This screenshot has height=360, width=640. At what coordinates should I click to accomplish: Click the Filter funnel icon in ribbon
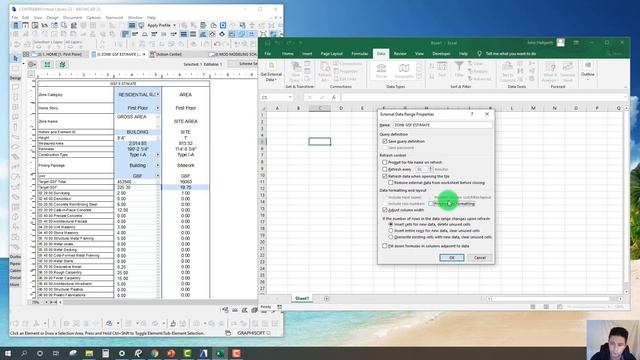tap(459, 68)
